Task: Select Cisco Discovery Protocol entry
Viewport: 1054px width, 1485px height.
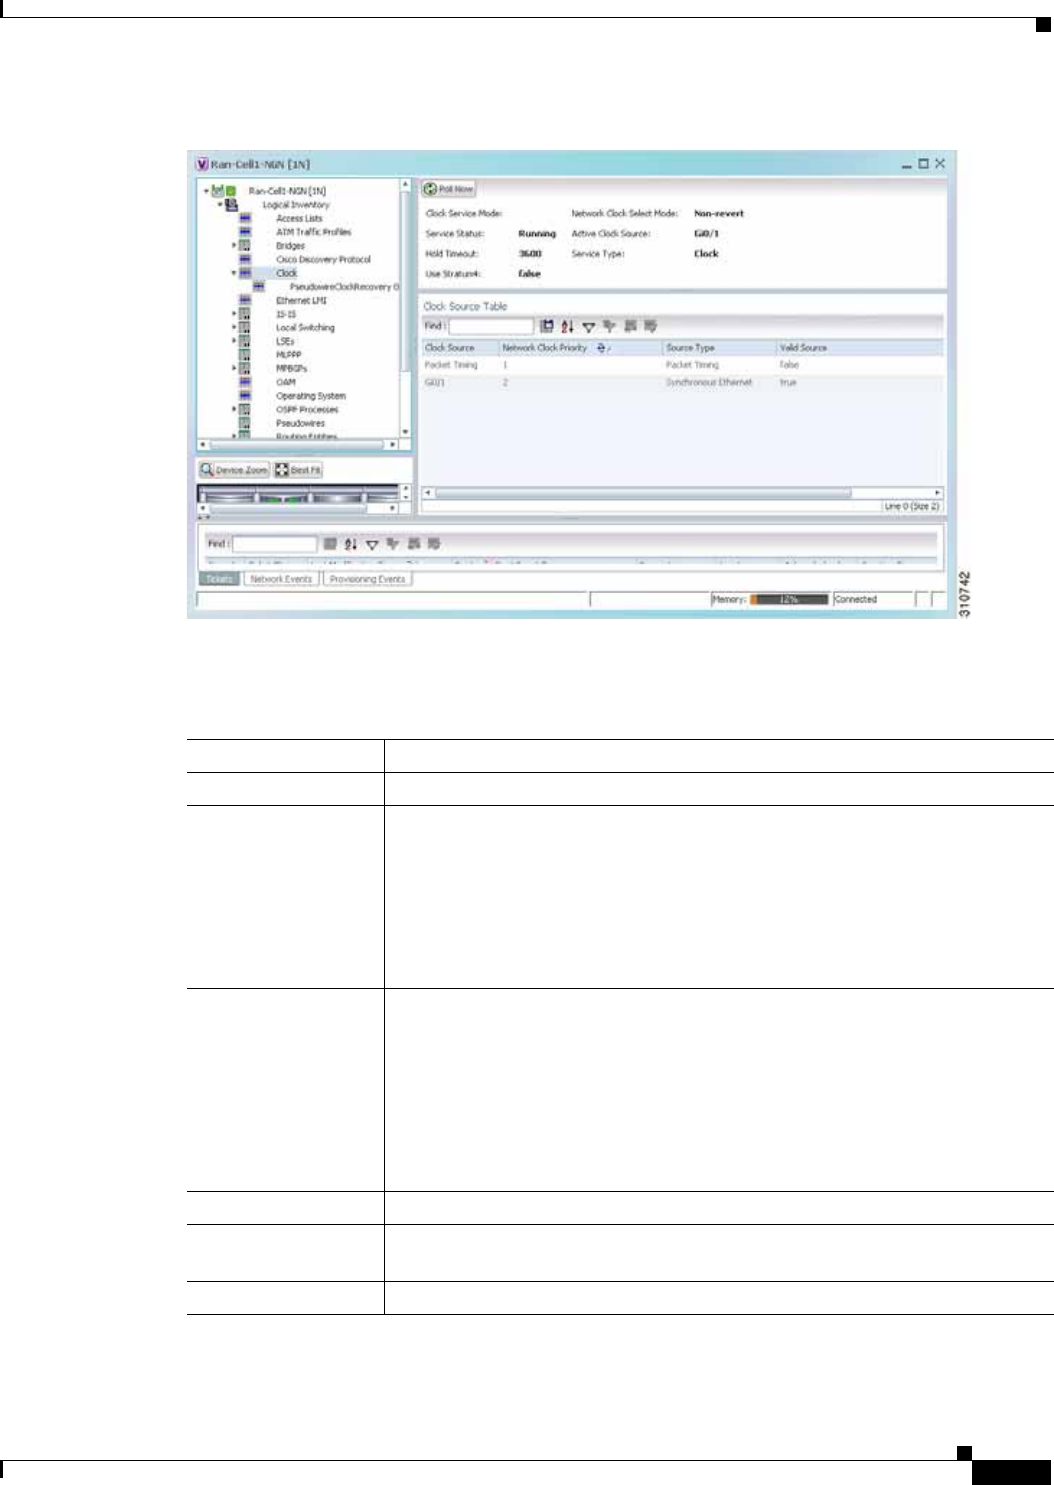Action: [323, 259]
